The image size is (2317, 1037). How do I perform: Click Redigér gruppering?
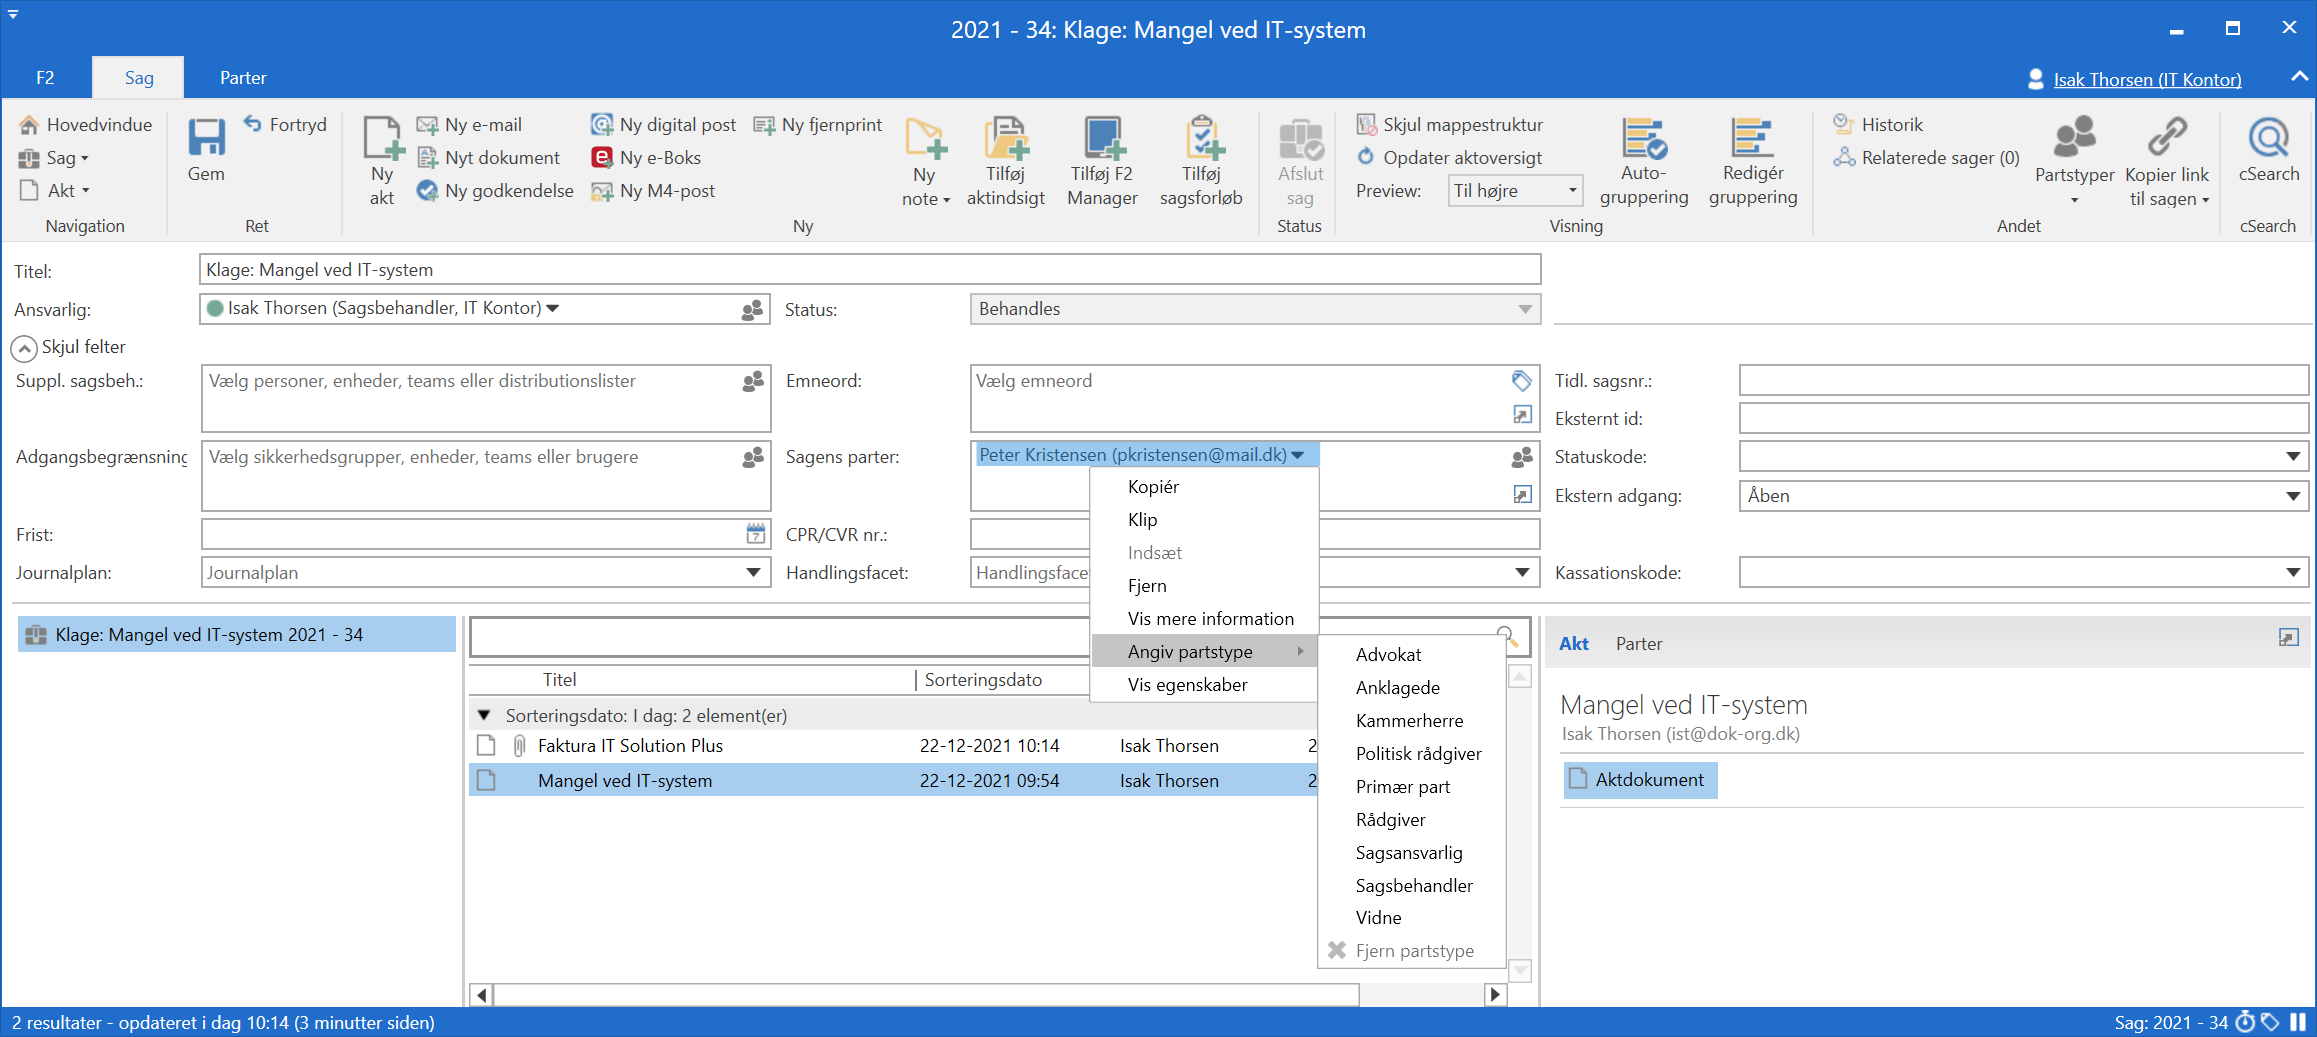[1753, 160]
